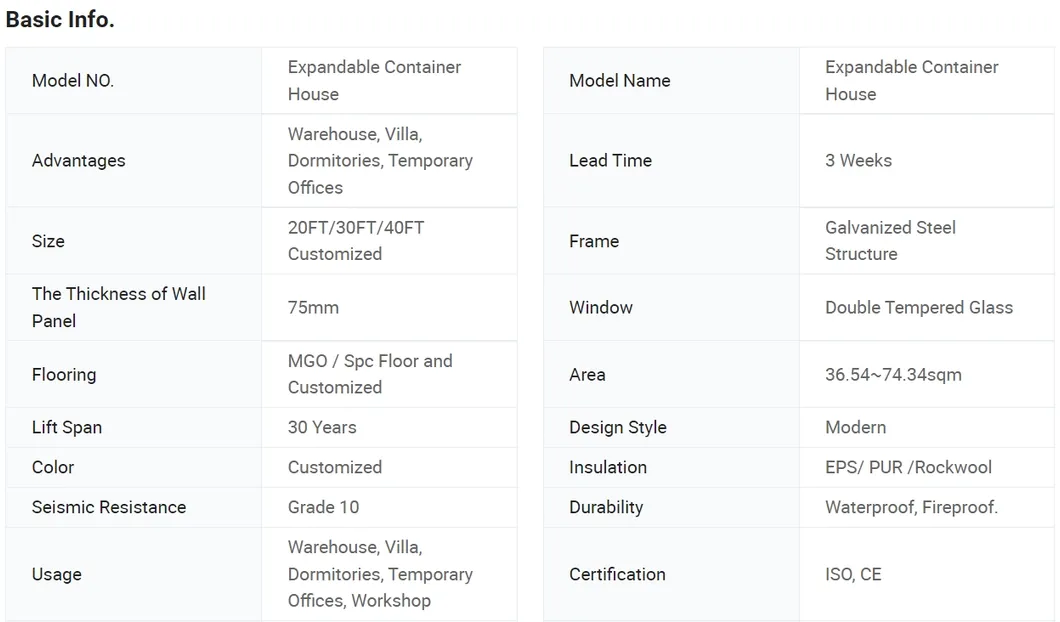Select the Advantages row label

pyautogui.click(x=78, y=160)
